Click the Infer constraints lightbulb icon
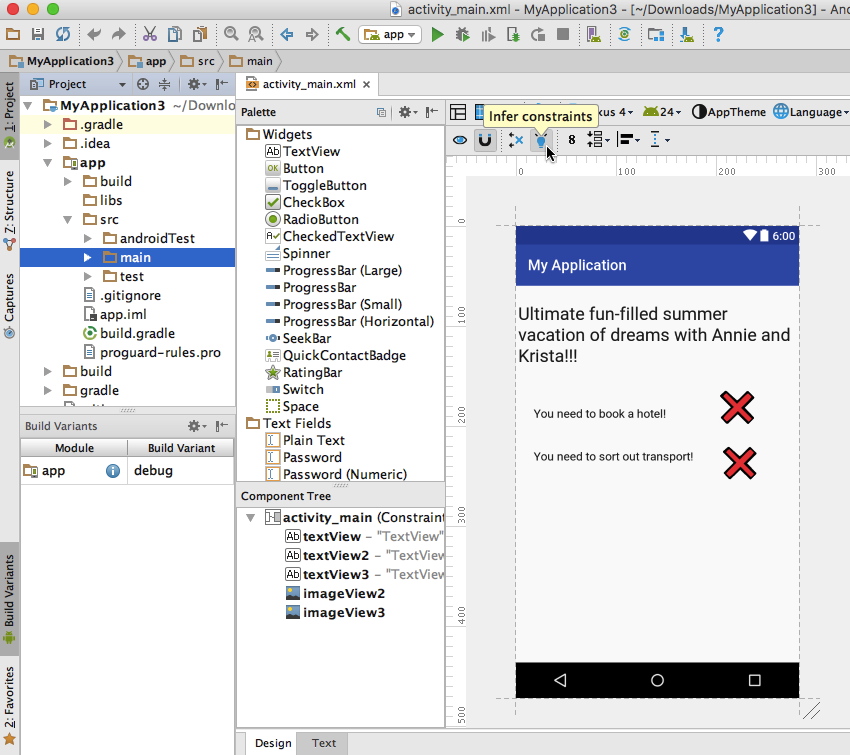This screenshot has width=850, height=755. pos(540,140)
